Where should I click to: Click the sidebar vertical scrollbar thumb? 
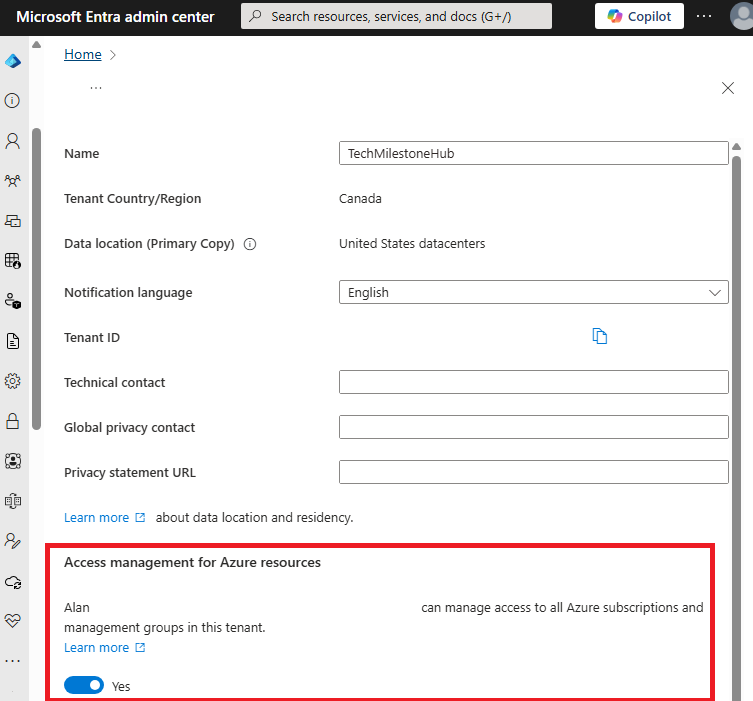tap(36, 278)
